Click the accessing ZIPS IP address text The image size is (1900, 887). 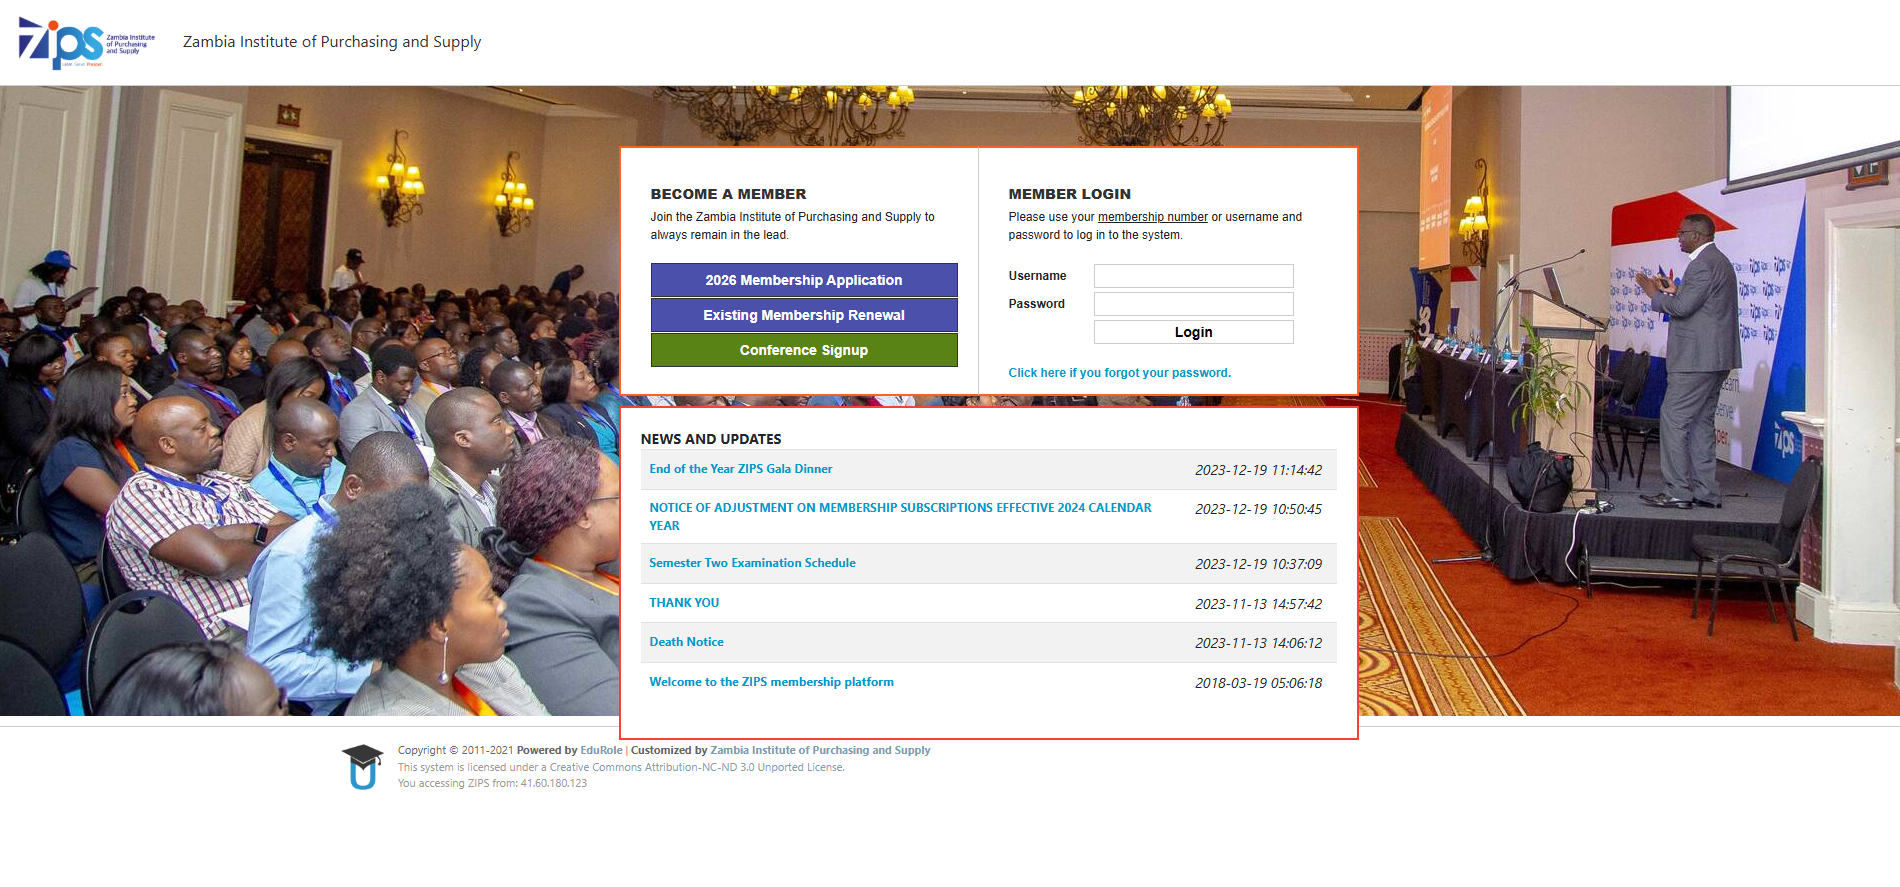point(492,783)
